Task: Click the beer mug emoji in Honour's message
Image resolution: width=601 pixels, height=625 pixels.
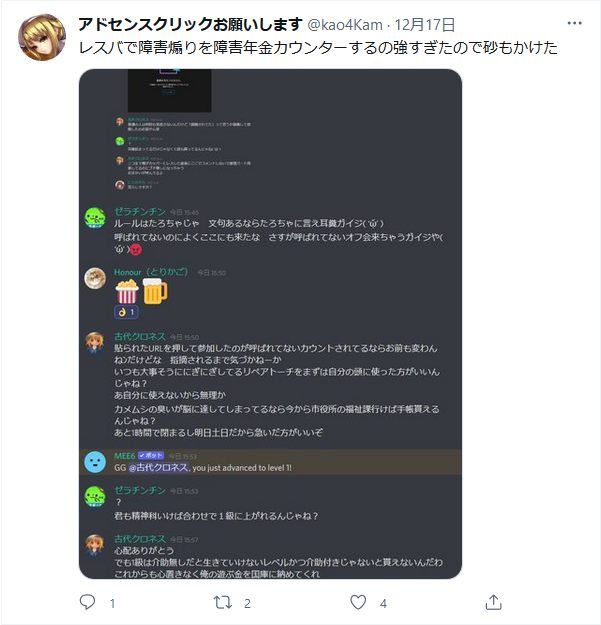Action: pyautogui.click(x=155, y=291)
